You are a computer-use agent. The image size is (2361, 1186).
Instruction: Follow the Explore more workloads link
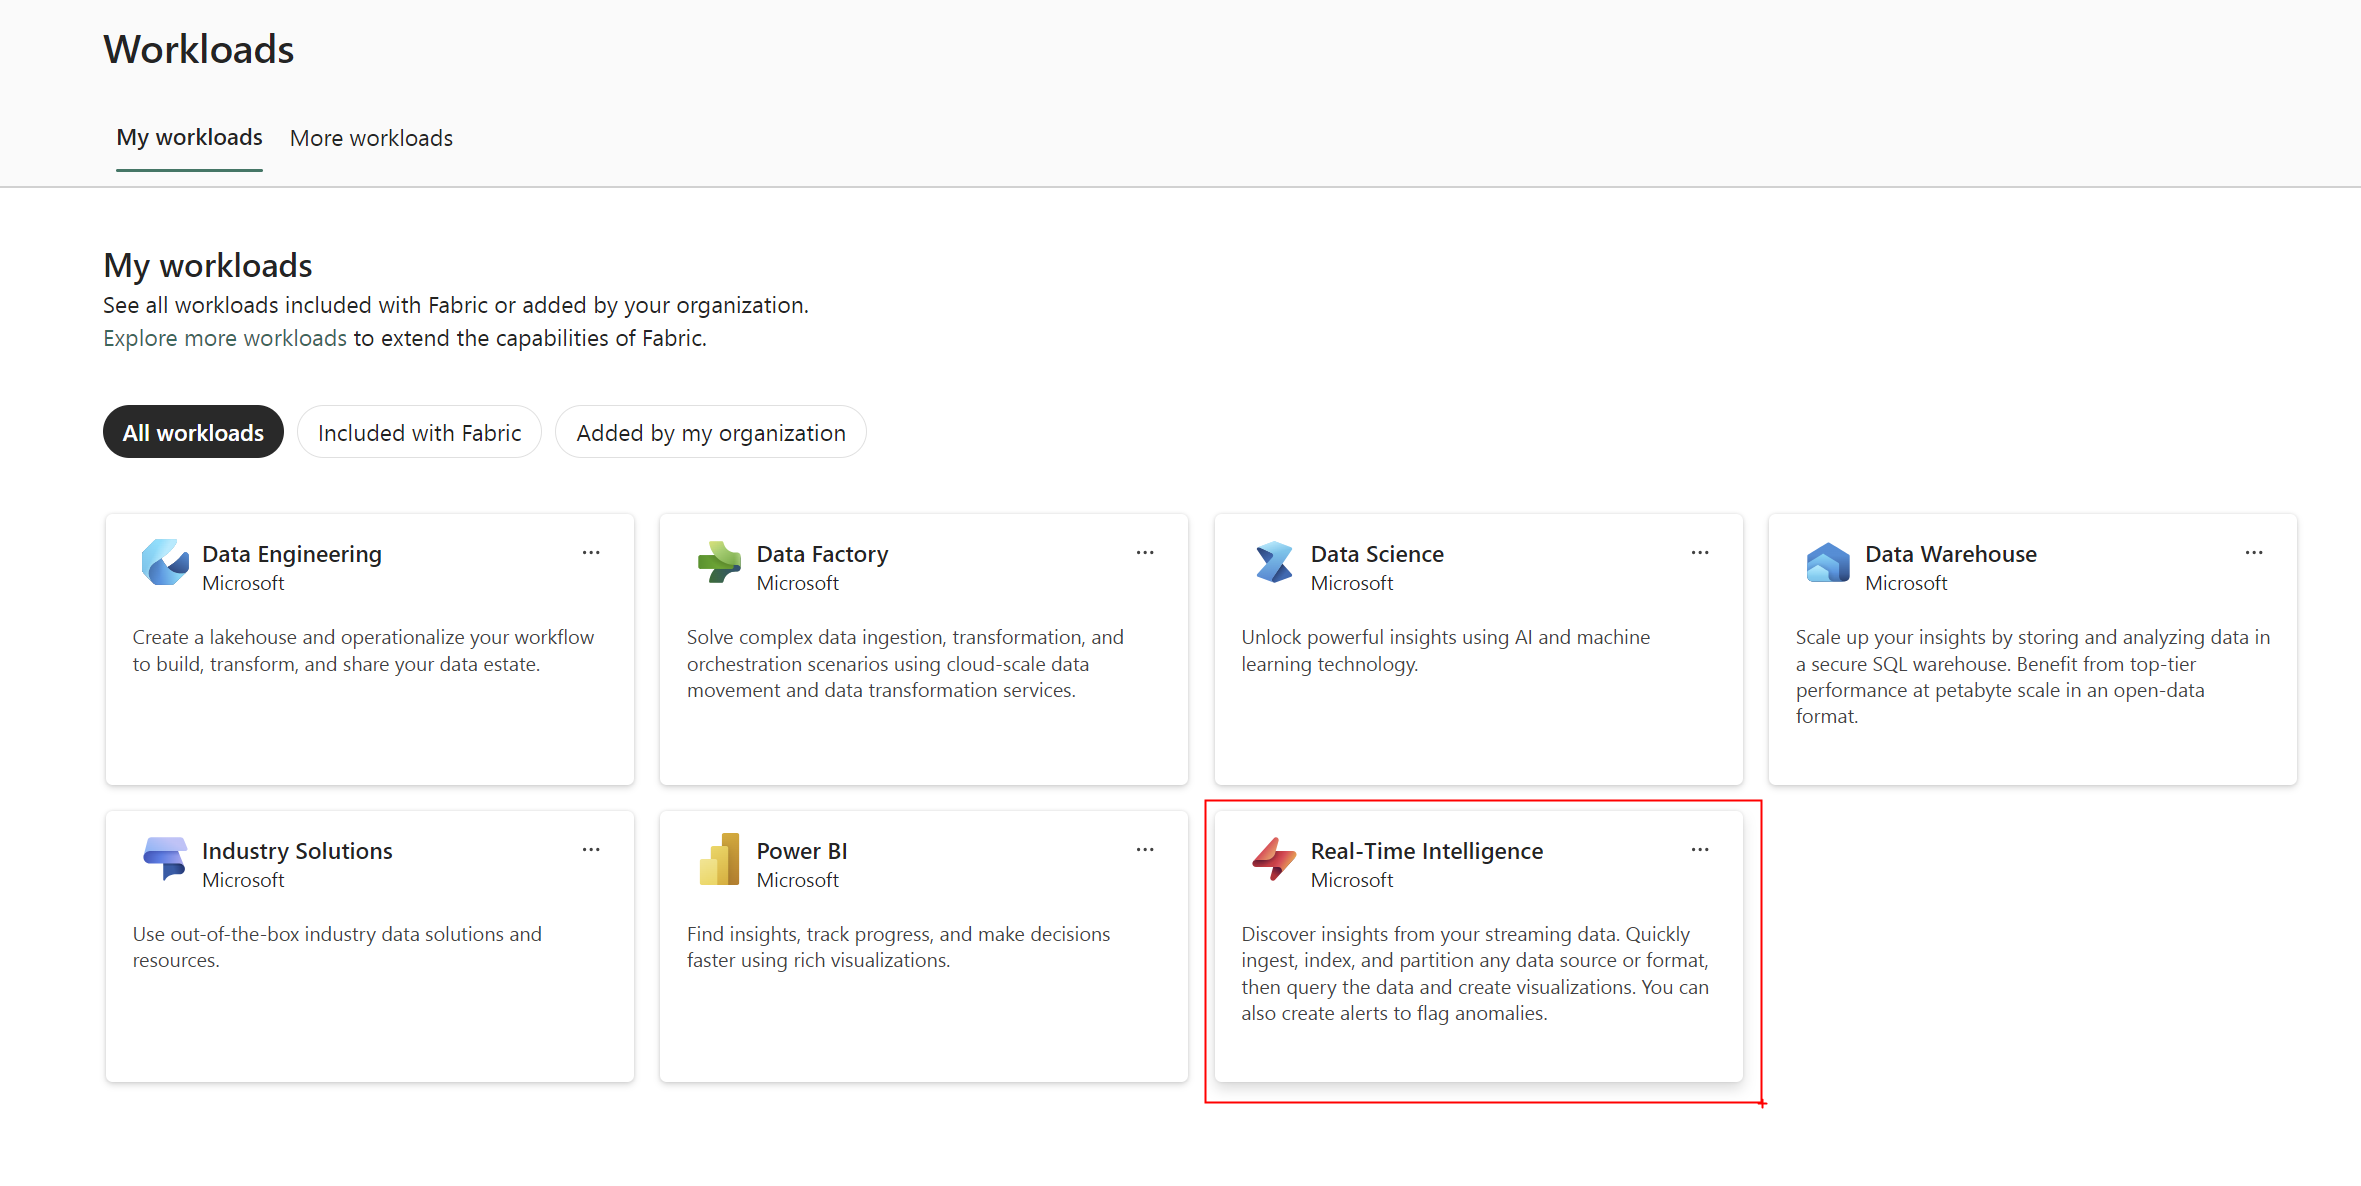click(x=225, y=339)
